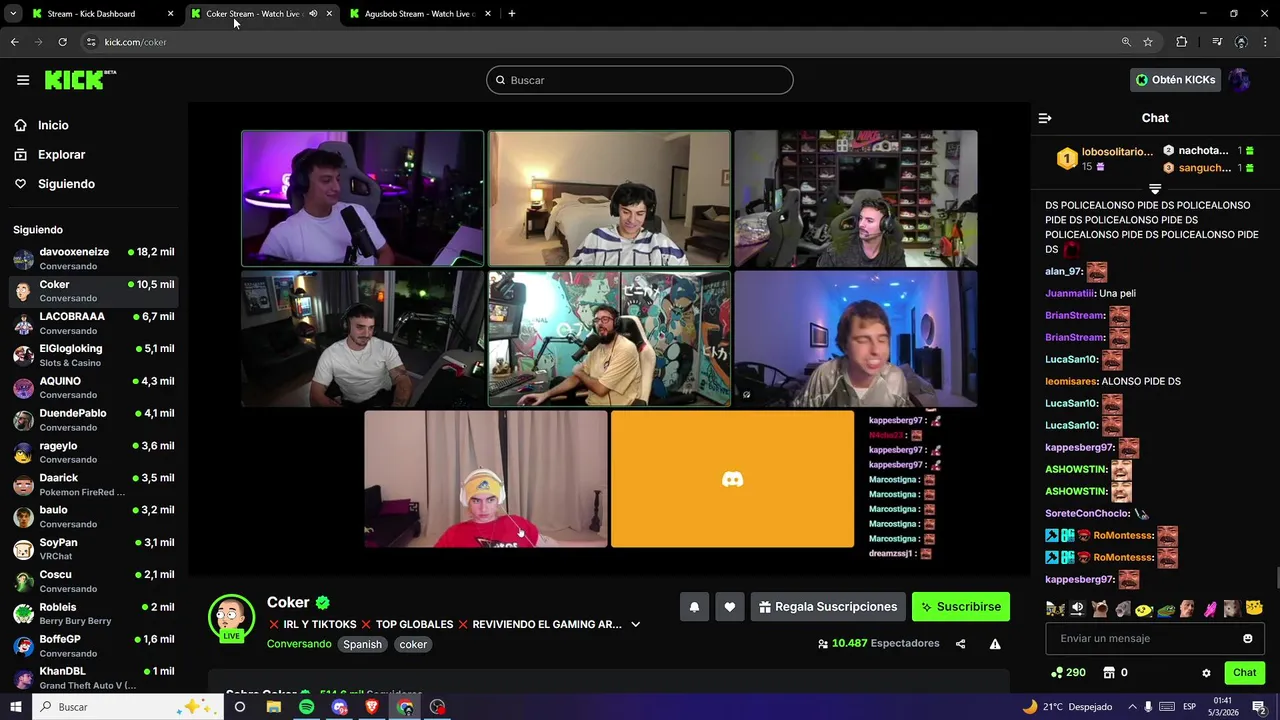Open DuendePablo channel in sidebar
1280x720 pixels.
[93, 420]
